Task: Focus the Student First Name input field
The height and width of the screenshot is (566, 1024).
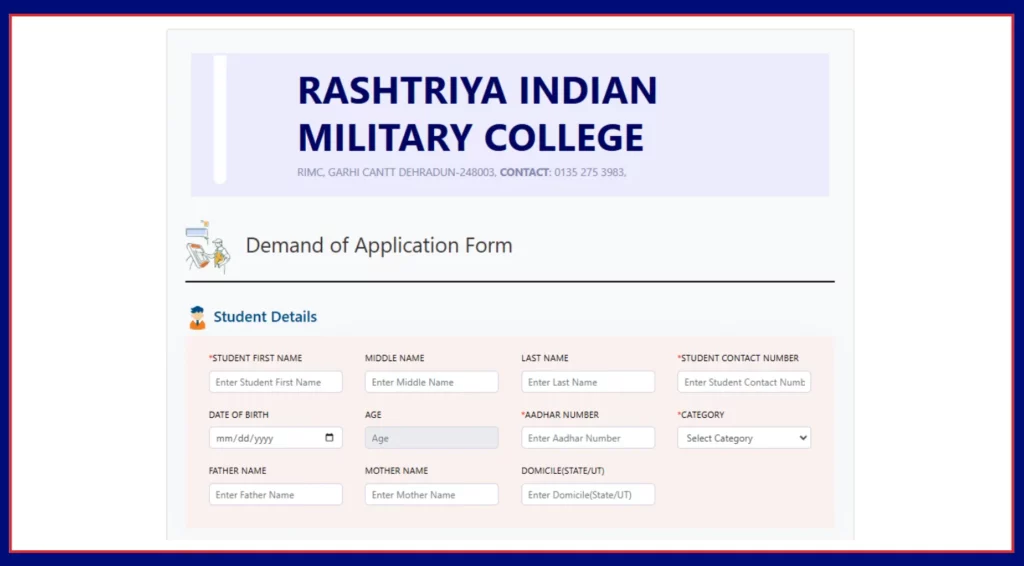Action: 275,382
